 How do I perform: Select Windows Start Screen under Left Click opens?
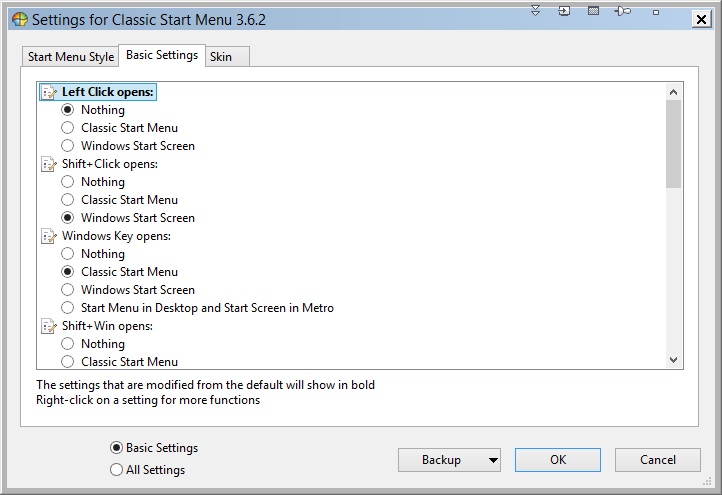pos(68,146)
